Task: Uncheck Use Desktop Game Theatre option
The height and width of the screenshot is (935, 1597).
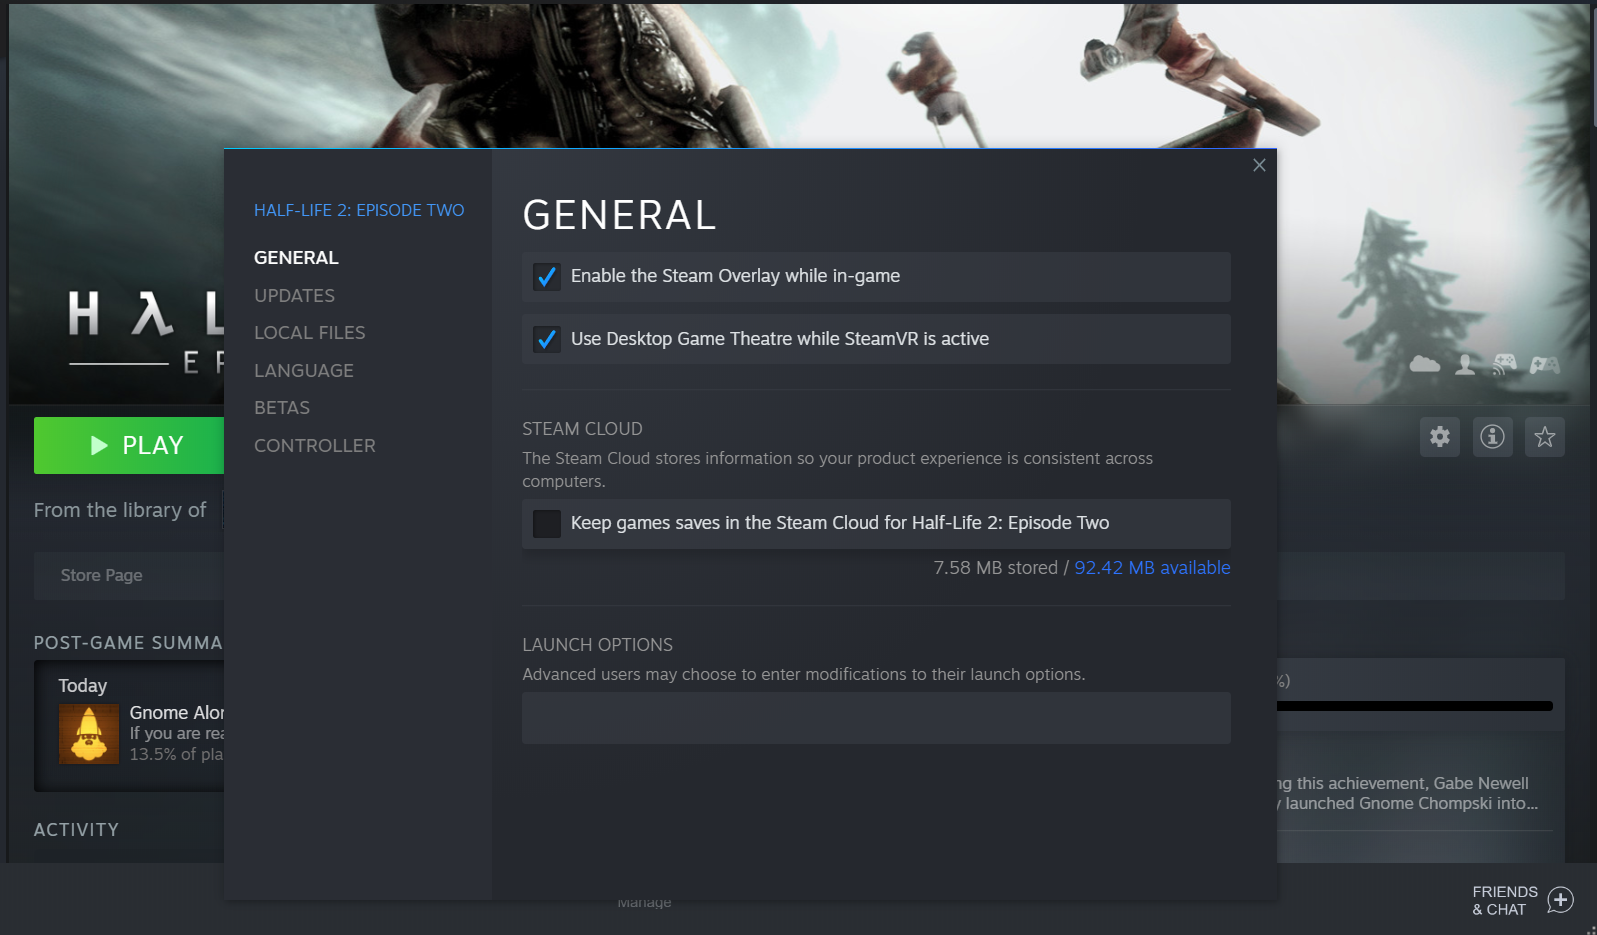Action: (x=547, y=340)
